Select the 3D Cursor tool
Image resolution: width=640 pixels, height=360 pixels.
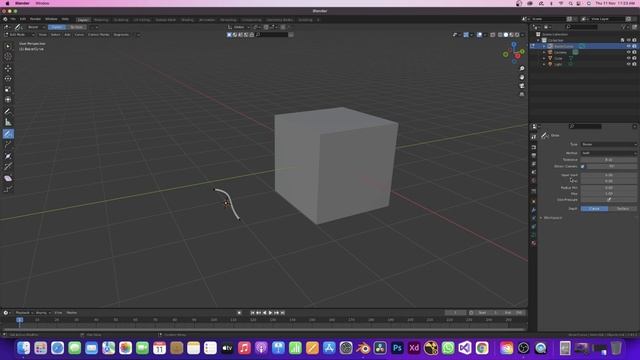[8, 57]
